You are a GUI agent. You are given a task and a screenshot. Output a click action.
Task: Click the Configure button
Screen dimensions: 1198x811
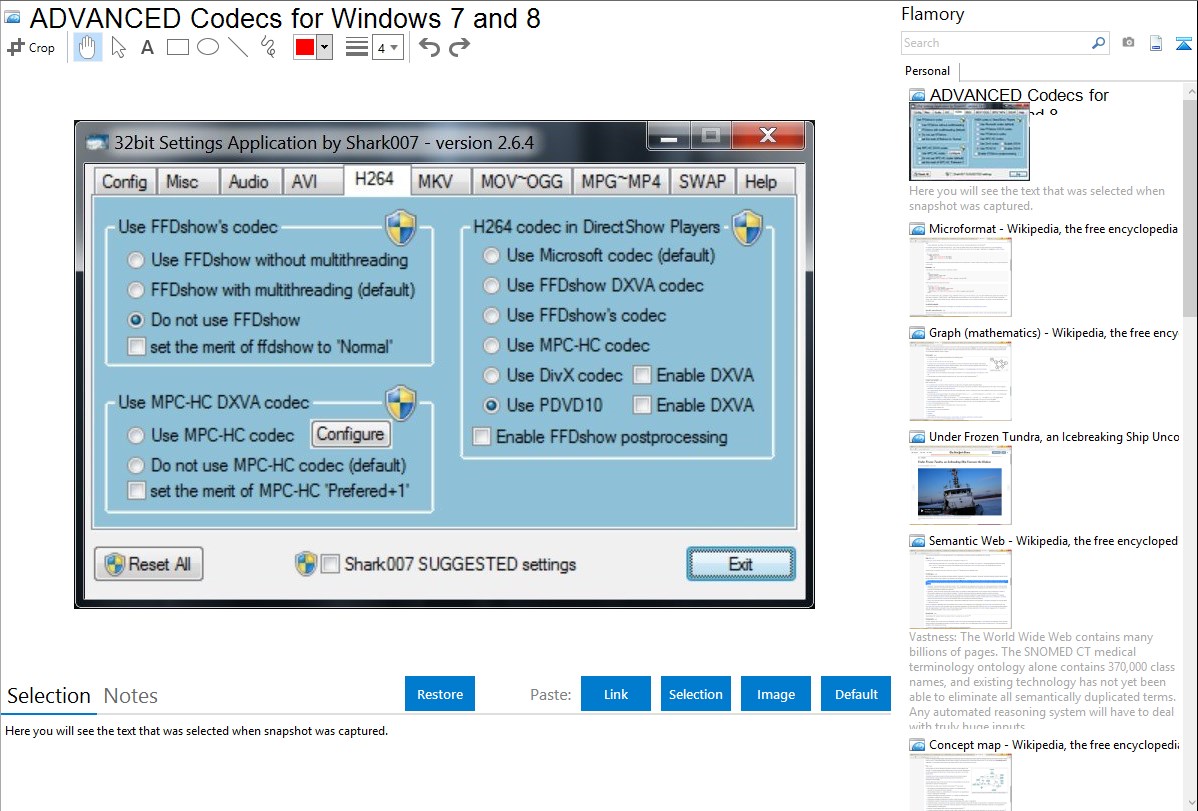[351, 434]
